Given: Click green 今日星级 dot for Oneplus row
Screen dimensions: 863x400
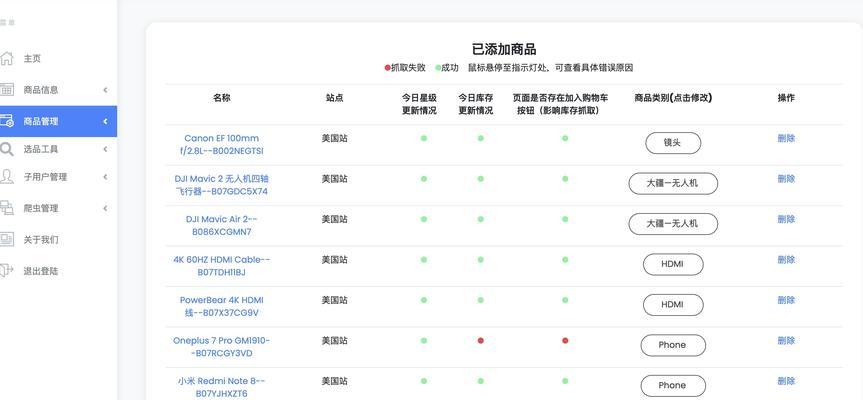Looking at the screenshot, I should pos(424,341).
